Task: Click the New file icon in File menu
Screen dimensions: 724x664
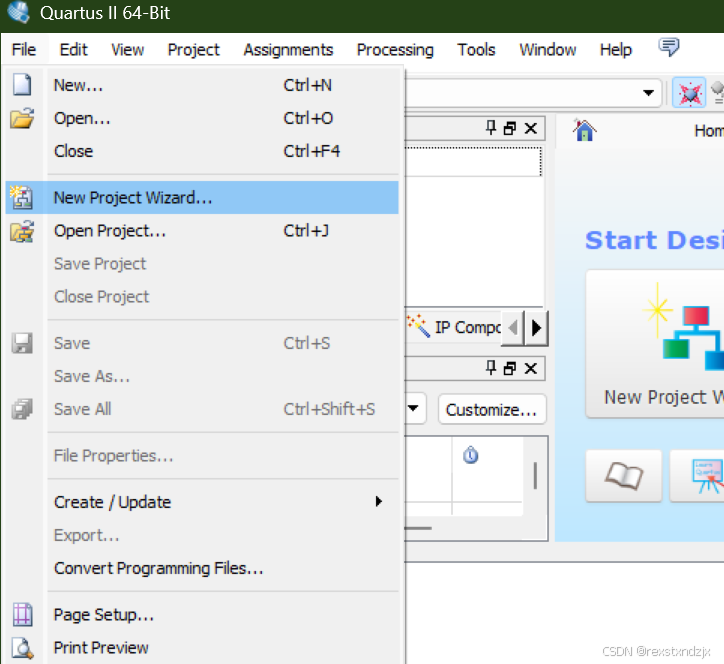Action: pos(22,85)
